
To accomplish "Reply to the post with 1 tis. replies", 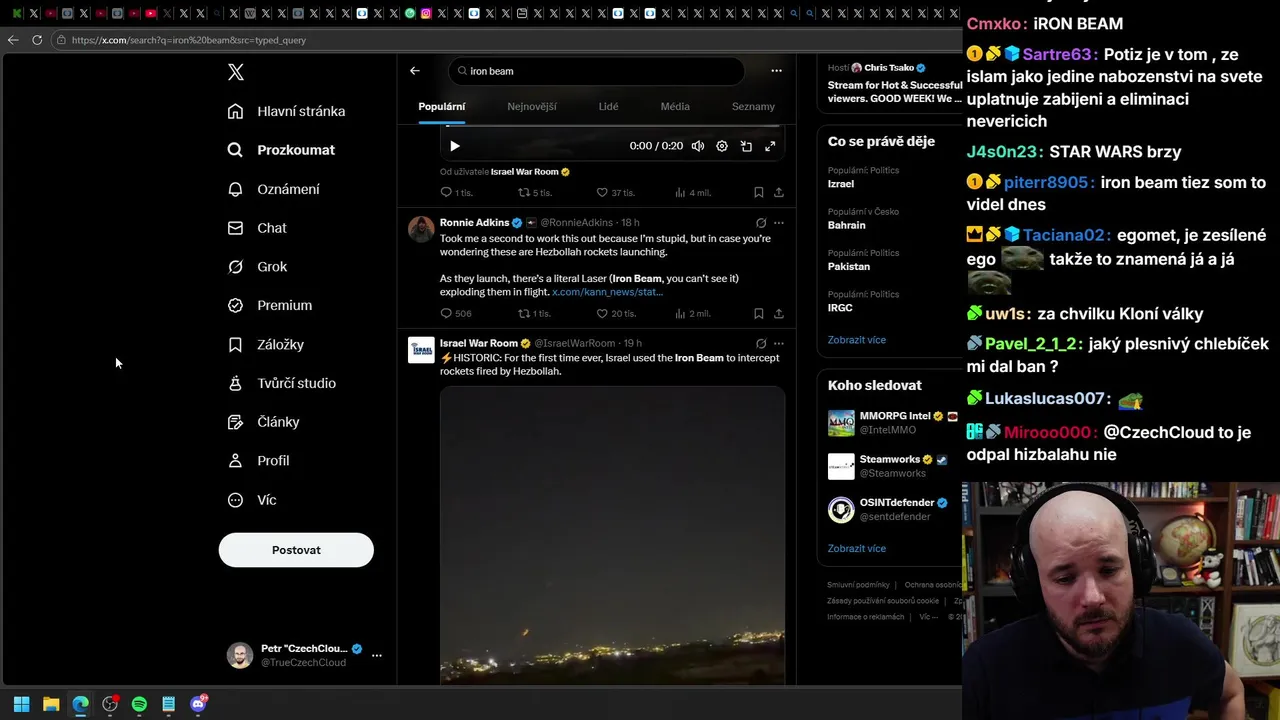I will tap(456, 192).
